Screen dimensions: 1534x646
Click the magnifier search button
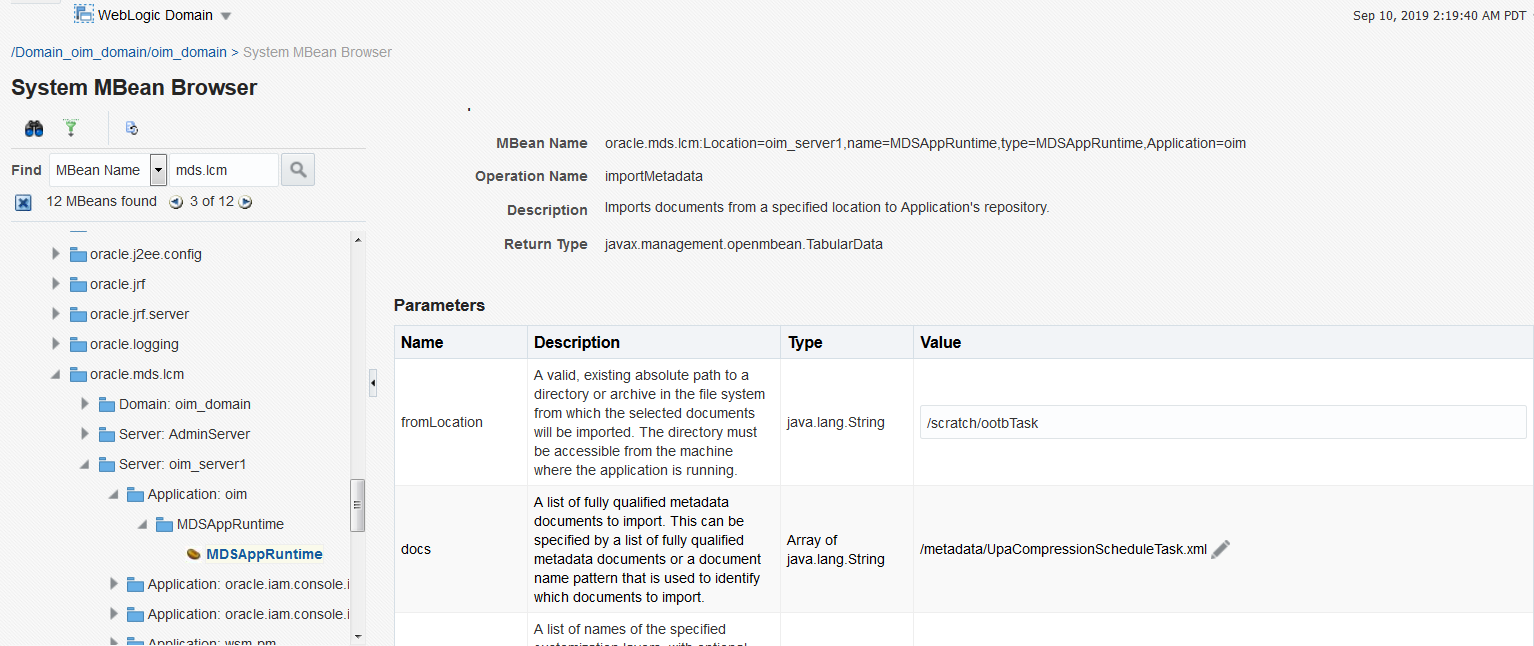pyautogui.click(x=298, y=170)
